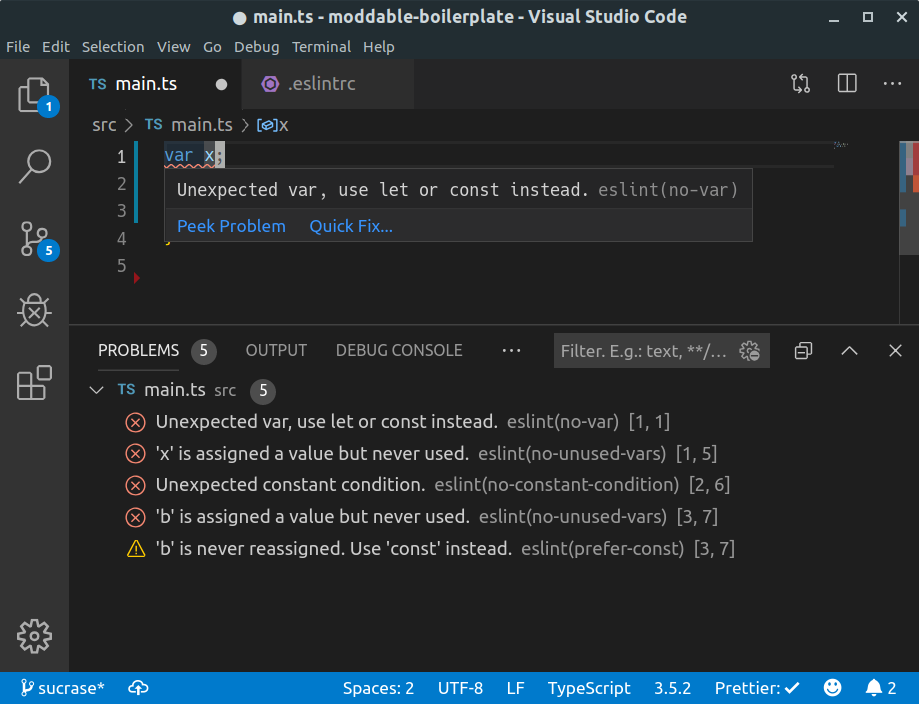The image size is (919, 704).
Task: Split the editor to the right
Action: click(x=847, y=84)
